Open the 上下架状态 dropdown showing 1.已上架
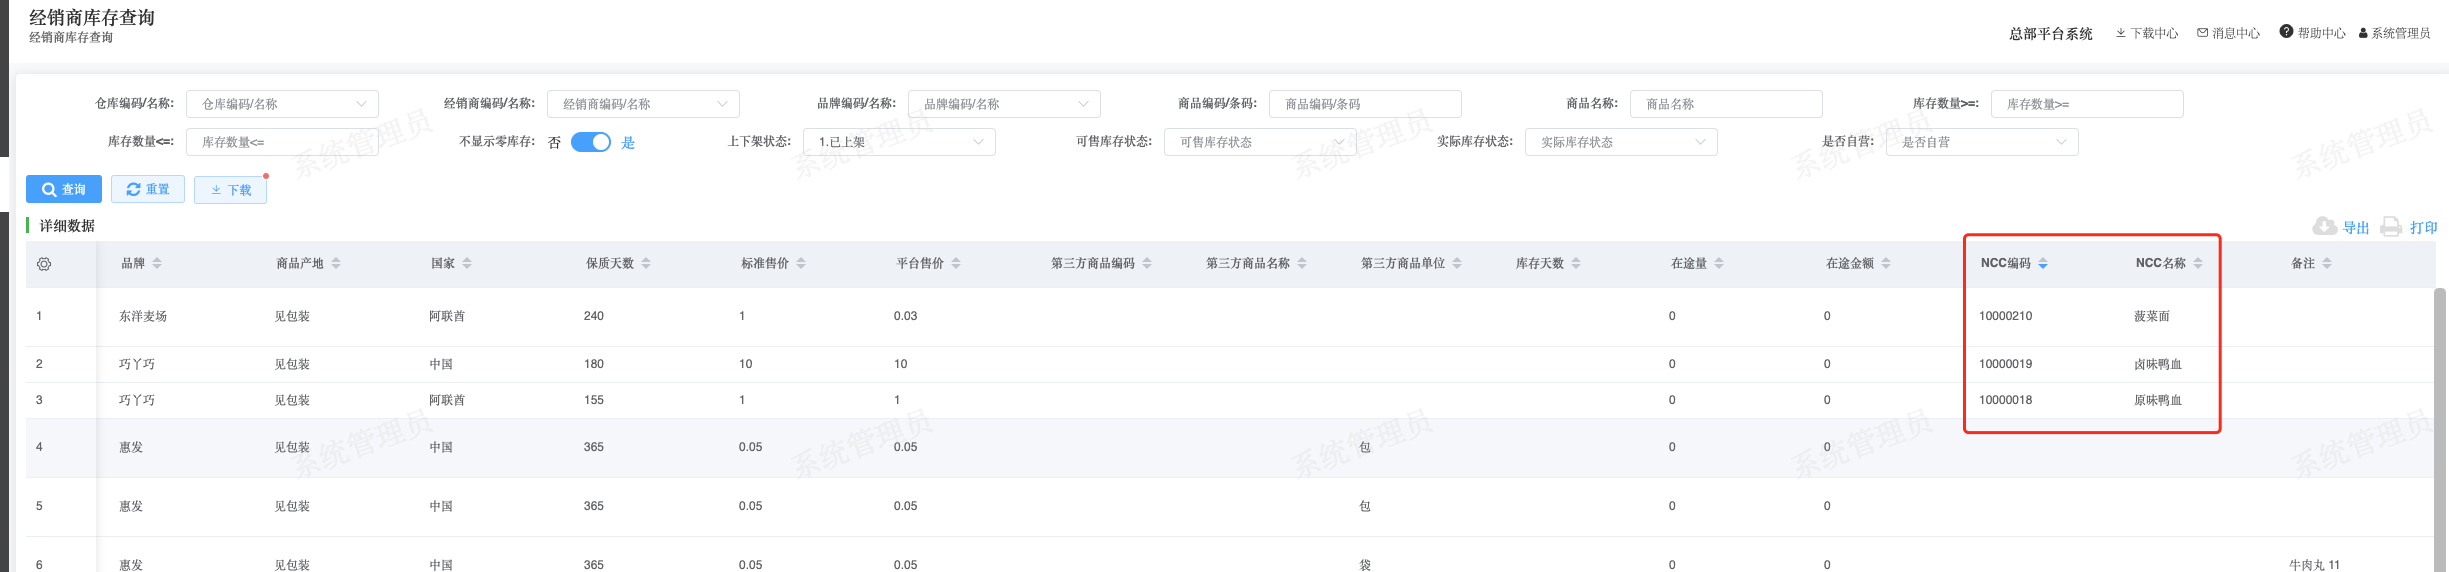This screenshot has height=572, width=2449. tap(899, 142)
